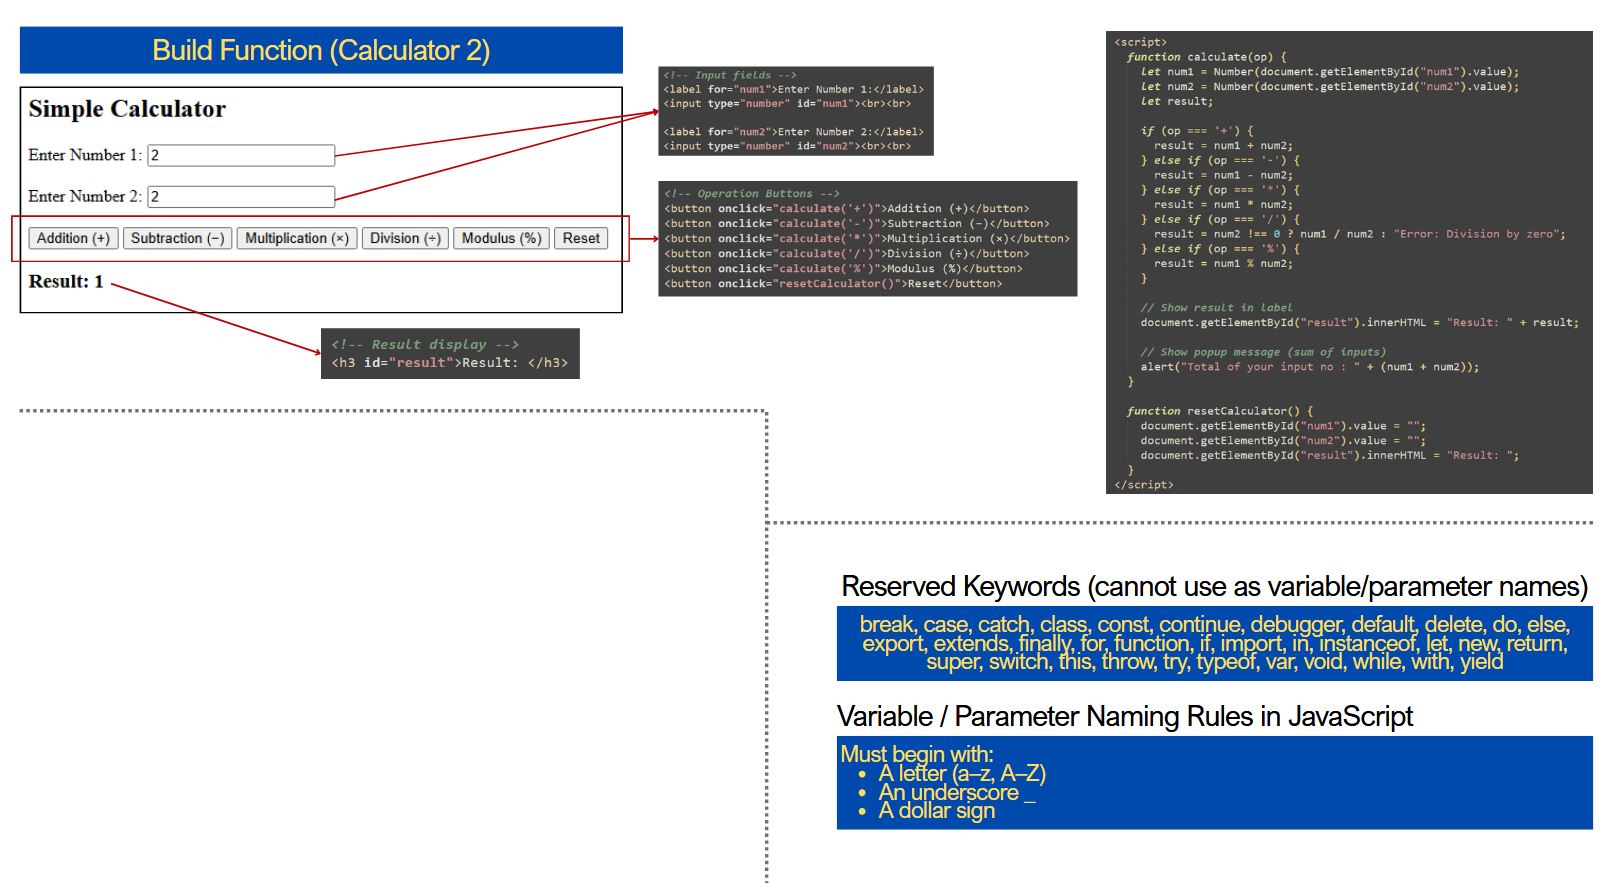Screen dimensions: 1604x883
Task: Click the Modulus (%) button
Action: [x=501, y=238]
